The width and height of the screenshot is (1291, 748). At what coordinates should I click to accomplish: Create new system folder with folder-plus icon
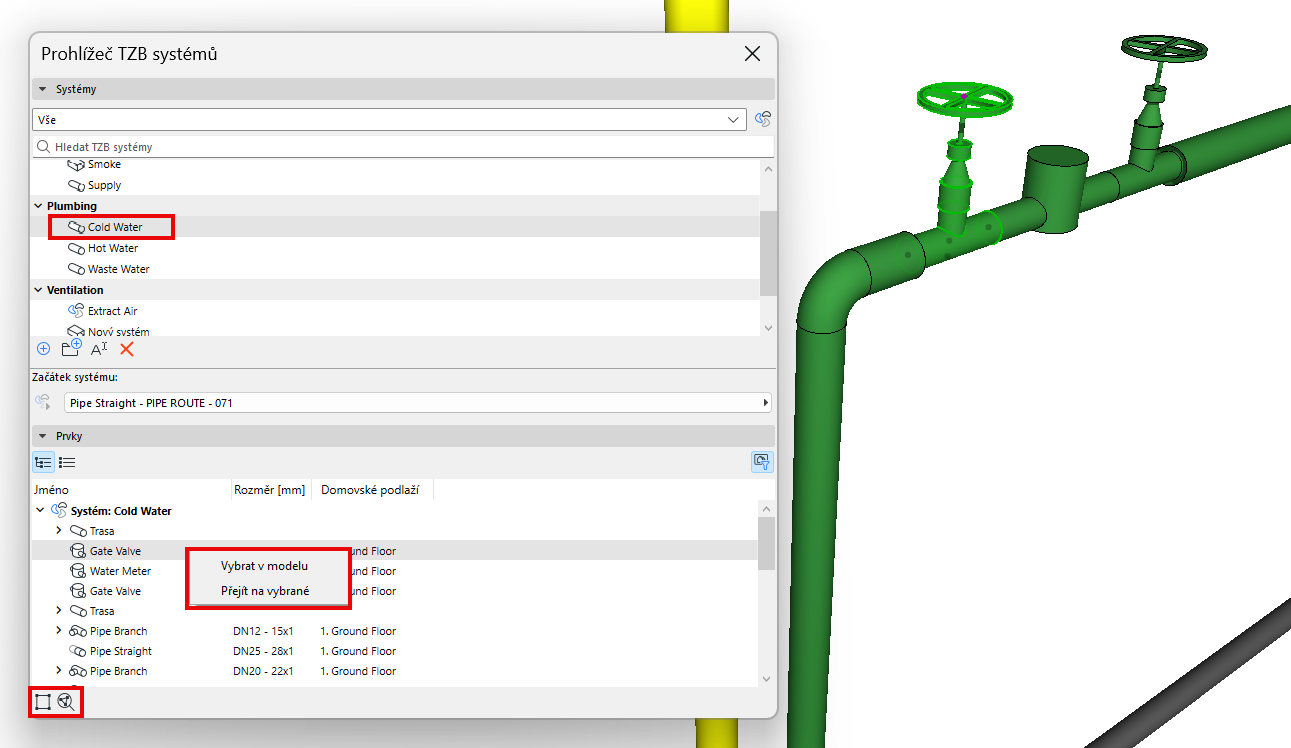coord(71,349)
